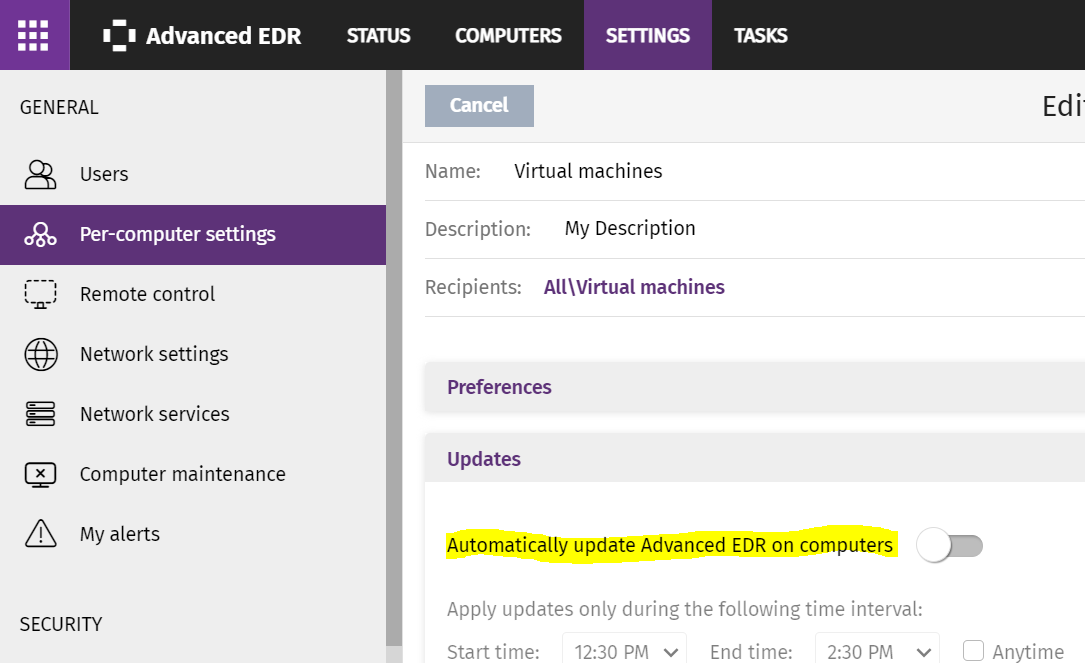Click the Name field "Virtual machines"
The image size is (1085, 663).
pyautogui.click(x=588, y=171)
